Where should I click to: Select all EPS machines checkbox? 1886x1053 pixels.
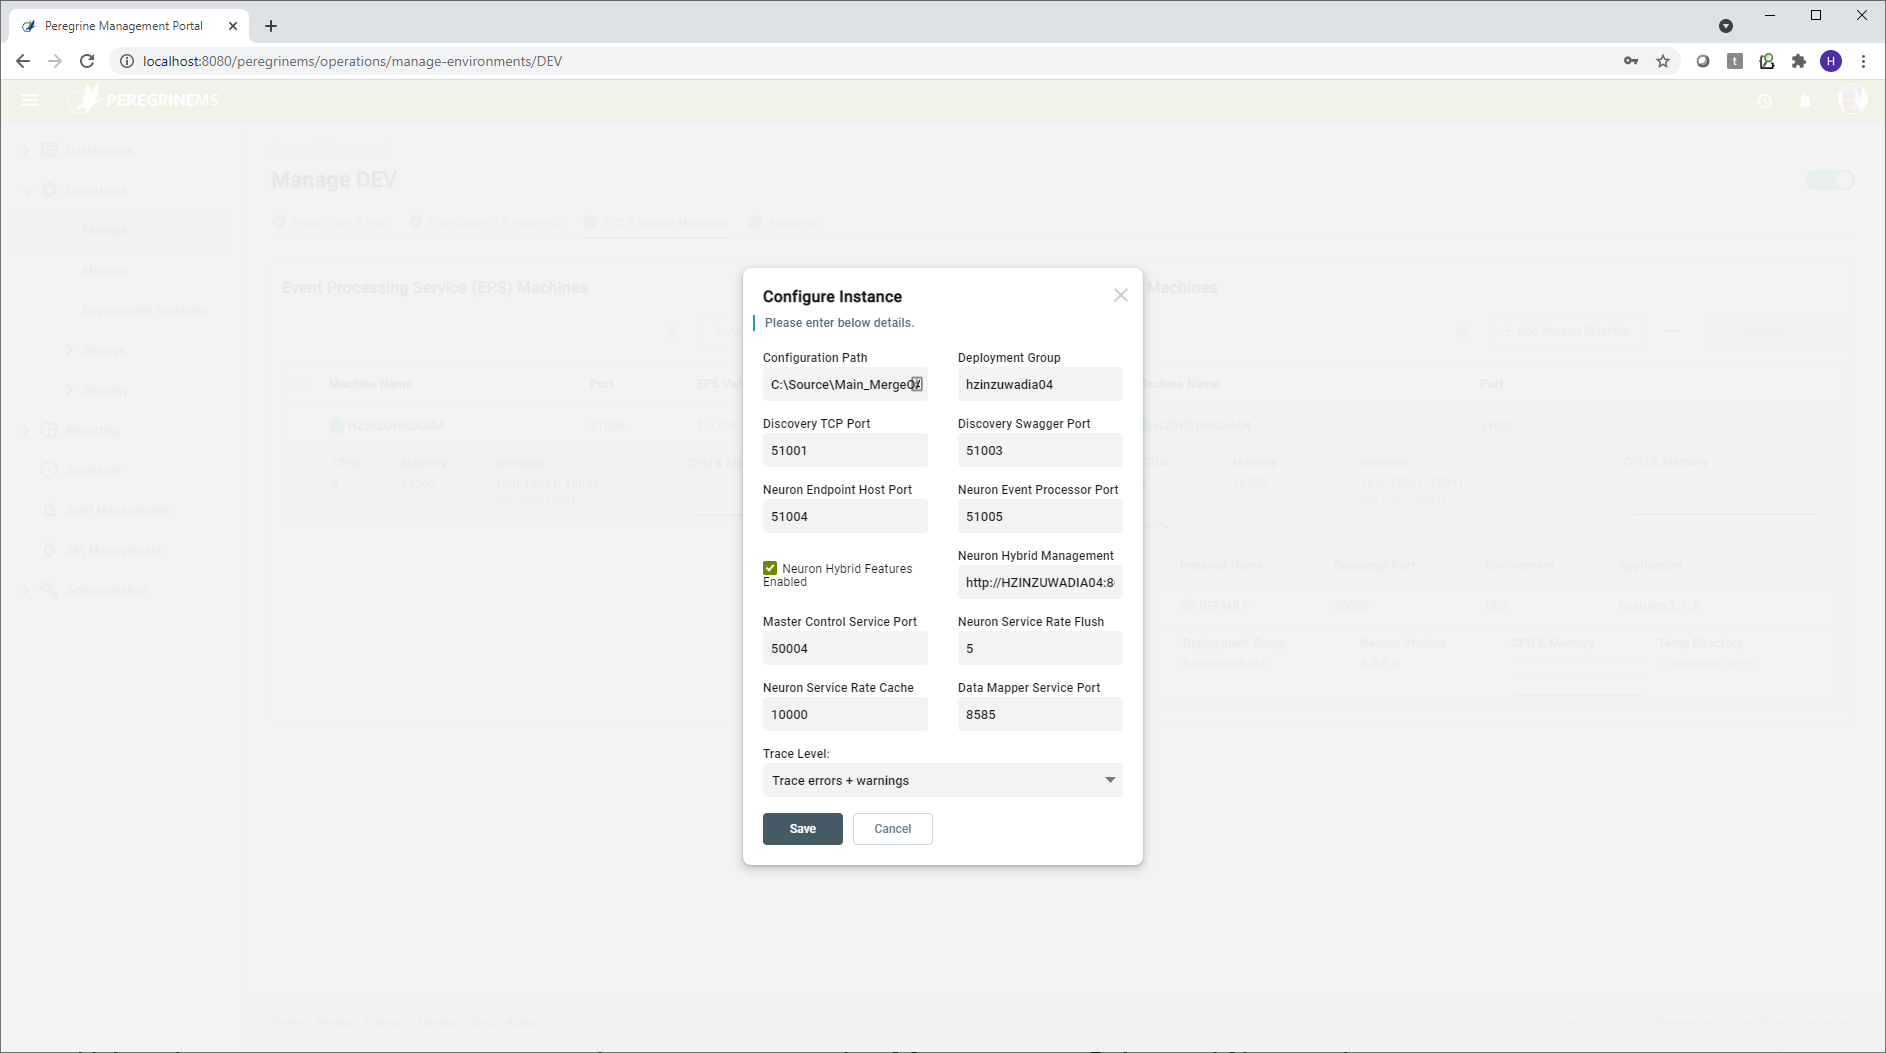[x=300, y=384]
